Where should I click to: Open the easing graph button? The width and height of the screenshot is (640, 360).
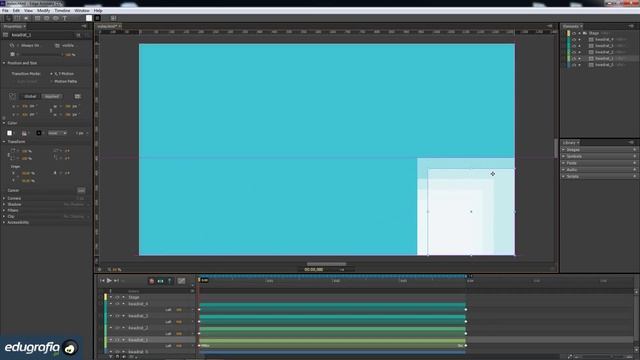click(x=181, y=281)
